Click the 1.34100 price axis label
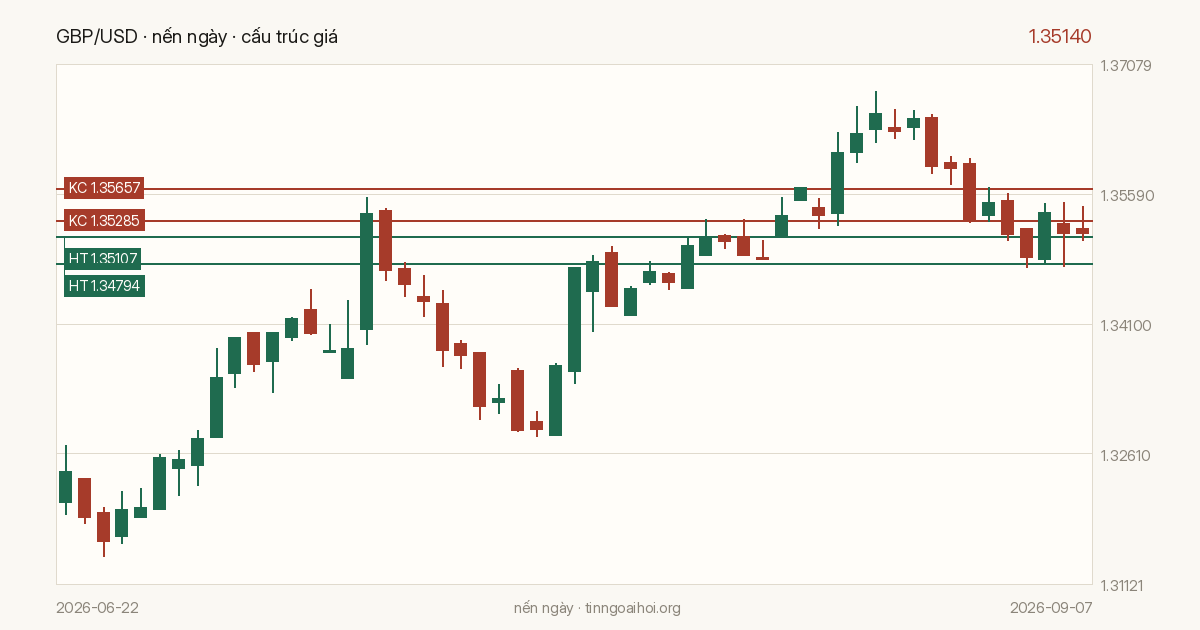The image size is (1200, 630). (1126, 325)
